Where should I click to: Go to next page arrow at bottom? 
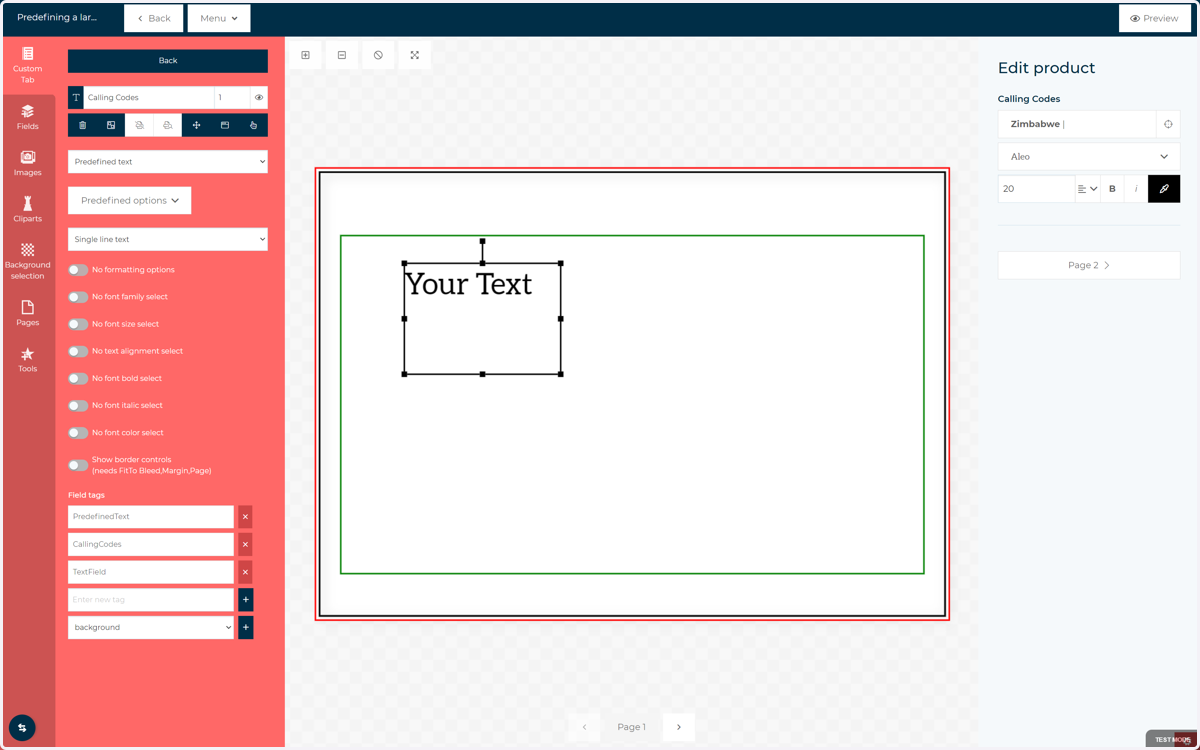pyautogui.click(x=678, y=727)
